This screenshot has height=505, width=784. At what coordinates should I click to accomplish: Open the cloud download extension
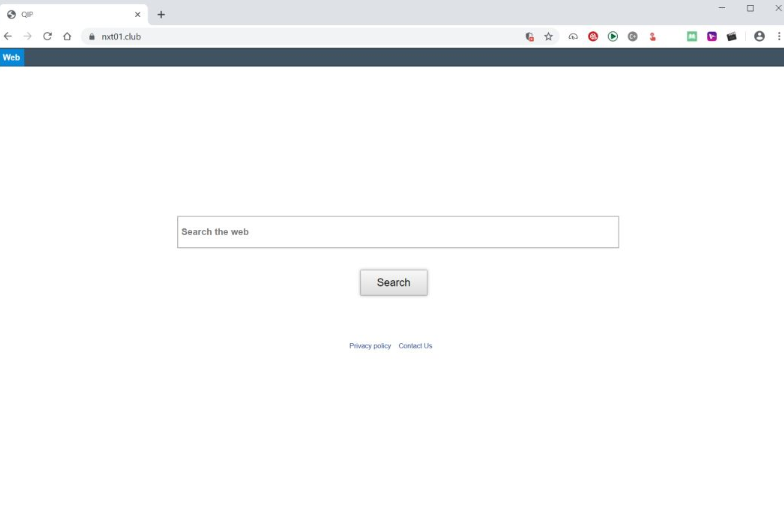tap(573, 36)
